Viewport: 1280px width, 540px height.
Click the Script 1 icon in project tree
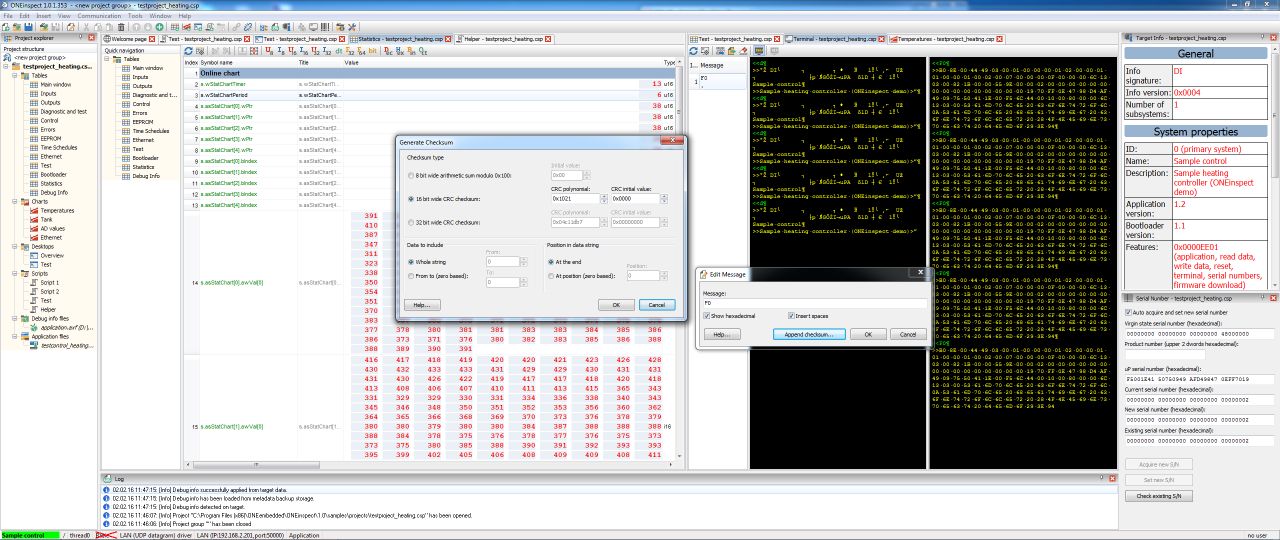click(x=34, y=282)
